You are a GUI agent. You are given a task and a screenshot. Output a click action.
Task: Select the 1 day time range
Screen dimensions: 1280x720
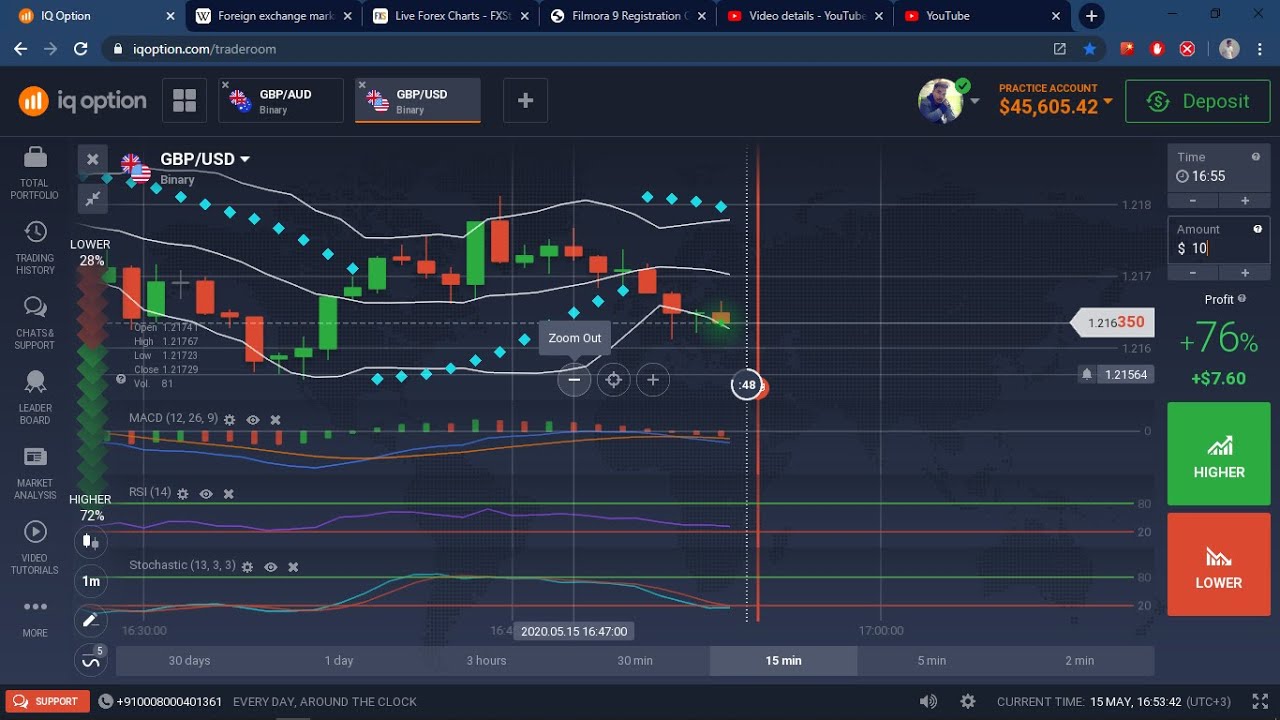click(339, 660)
